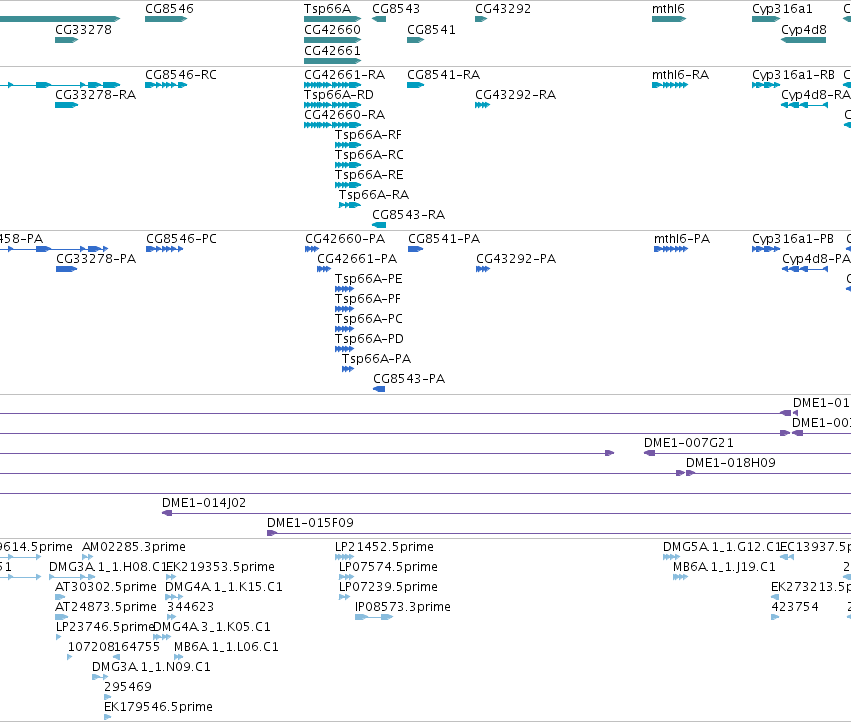Screen dimensions: 851x722
Task: Select protein Tsp66A-PC
Action: 344,329
